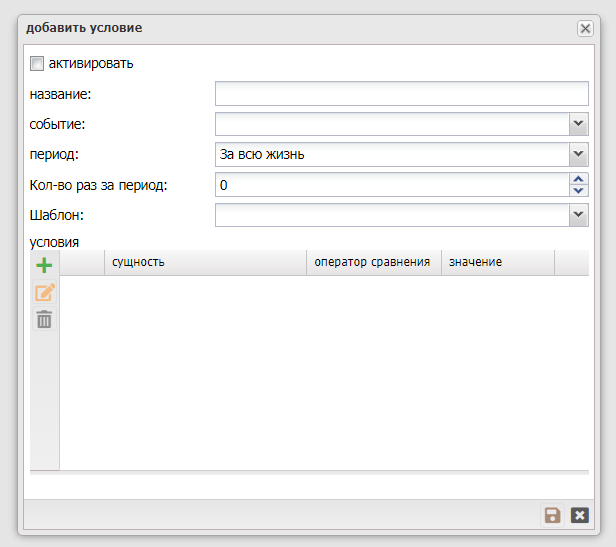Click inside the событие input field

[x=391, y=124]
